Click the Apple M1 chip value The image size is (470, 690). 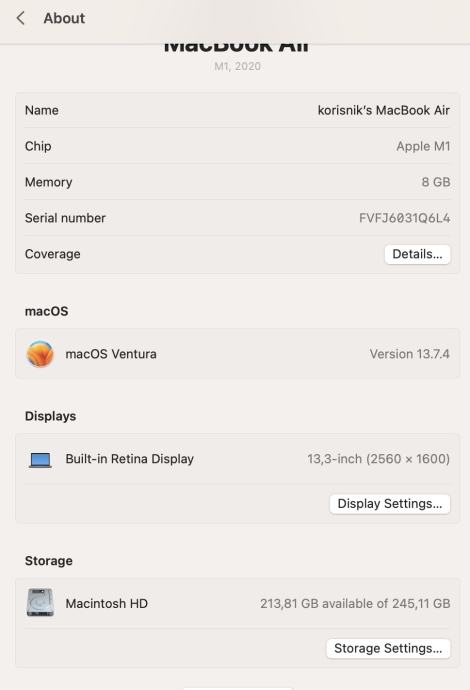[x=423, y=146]
